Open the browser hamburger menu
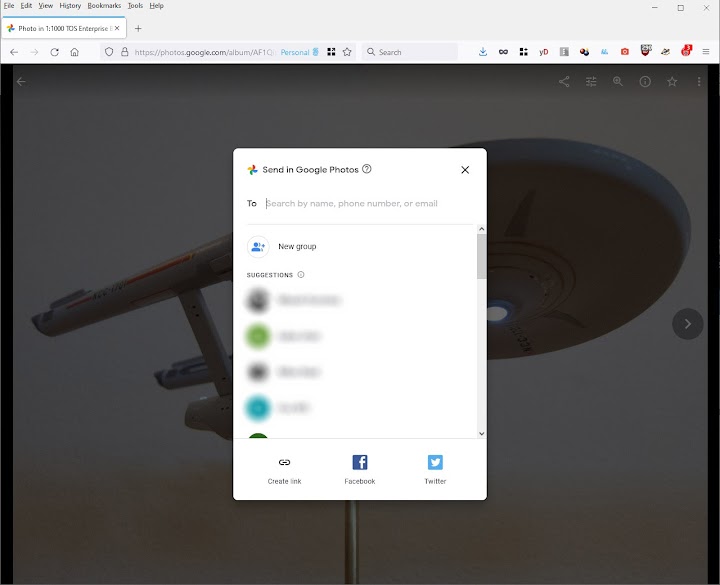720x585 pixels. click(706, 52)
